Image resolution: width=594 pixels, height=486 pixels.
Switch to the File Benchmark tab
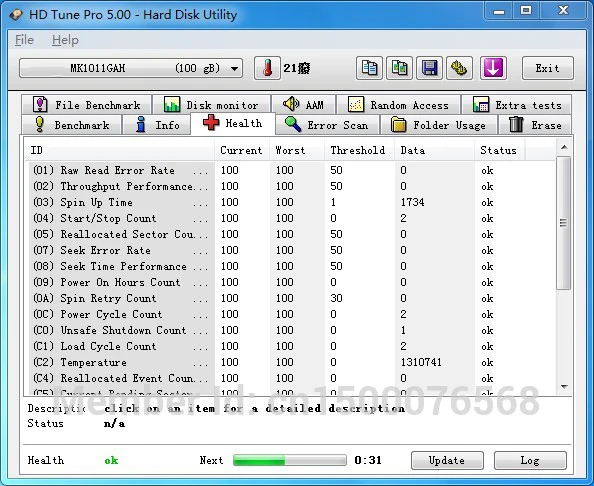86,105
